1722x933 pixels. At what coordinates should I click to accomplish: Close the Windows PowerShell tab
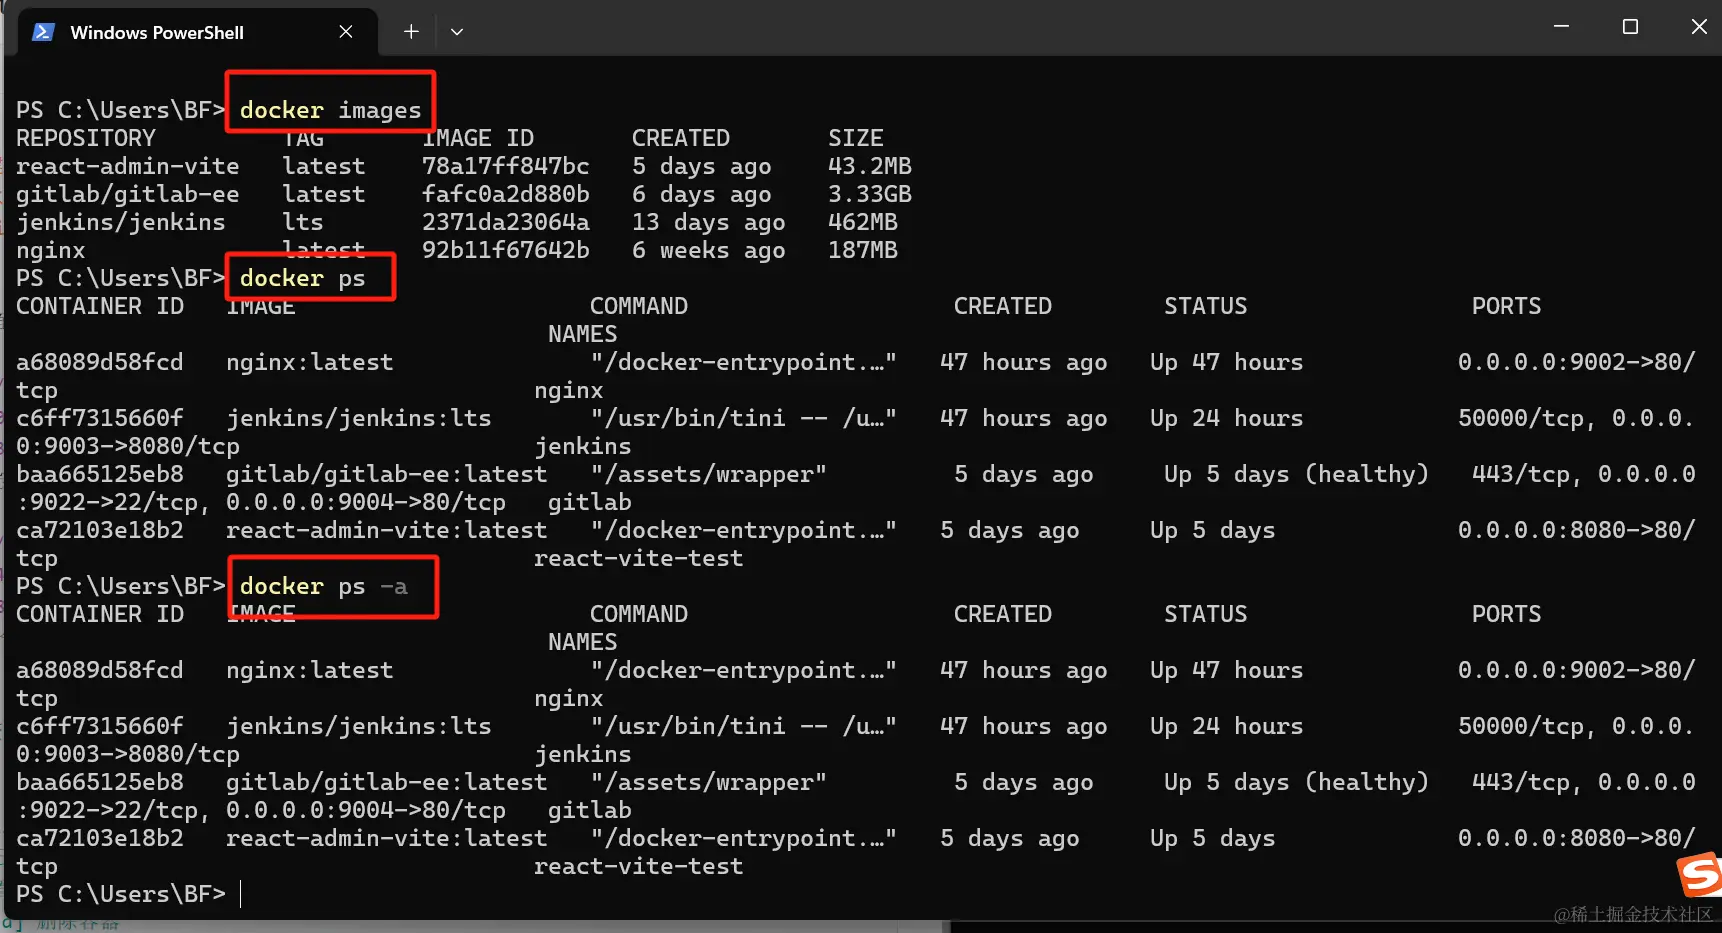(346, 32)
